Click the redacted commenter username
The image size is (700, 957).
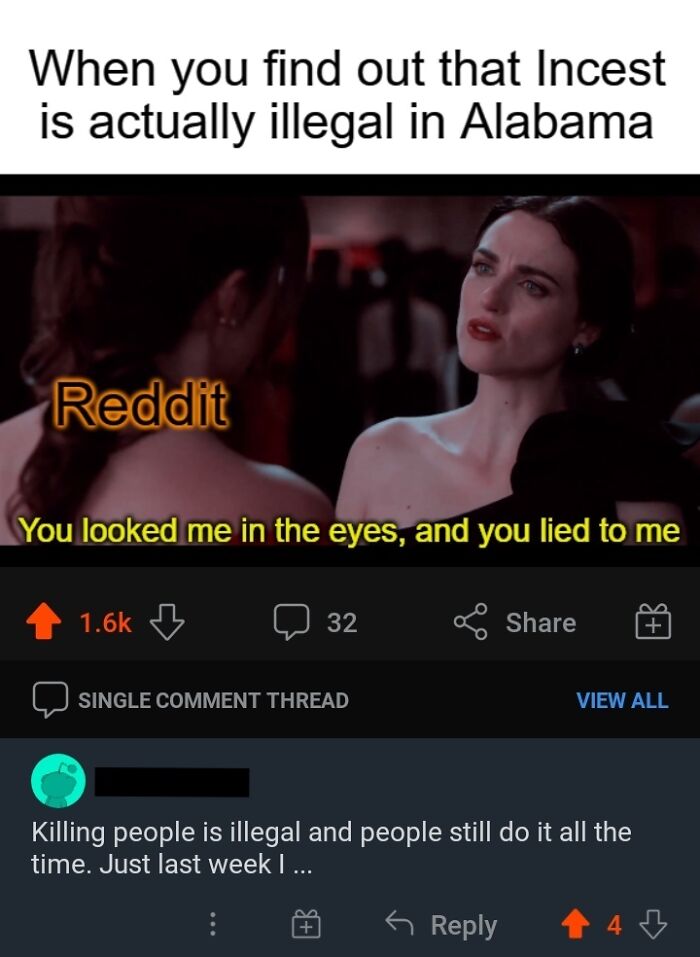tap(171, 782)
